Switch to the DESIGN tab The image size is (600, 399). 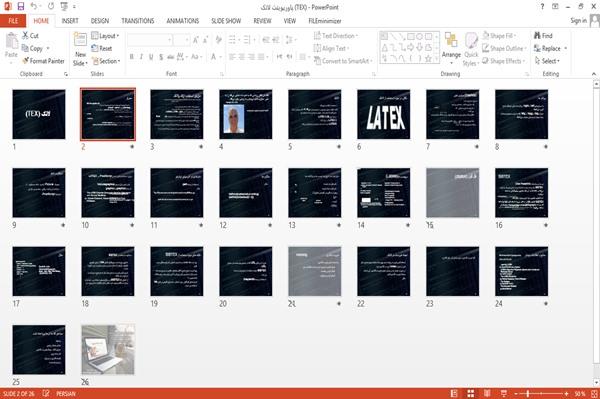(x=100, y=21)
